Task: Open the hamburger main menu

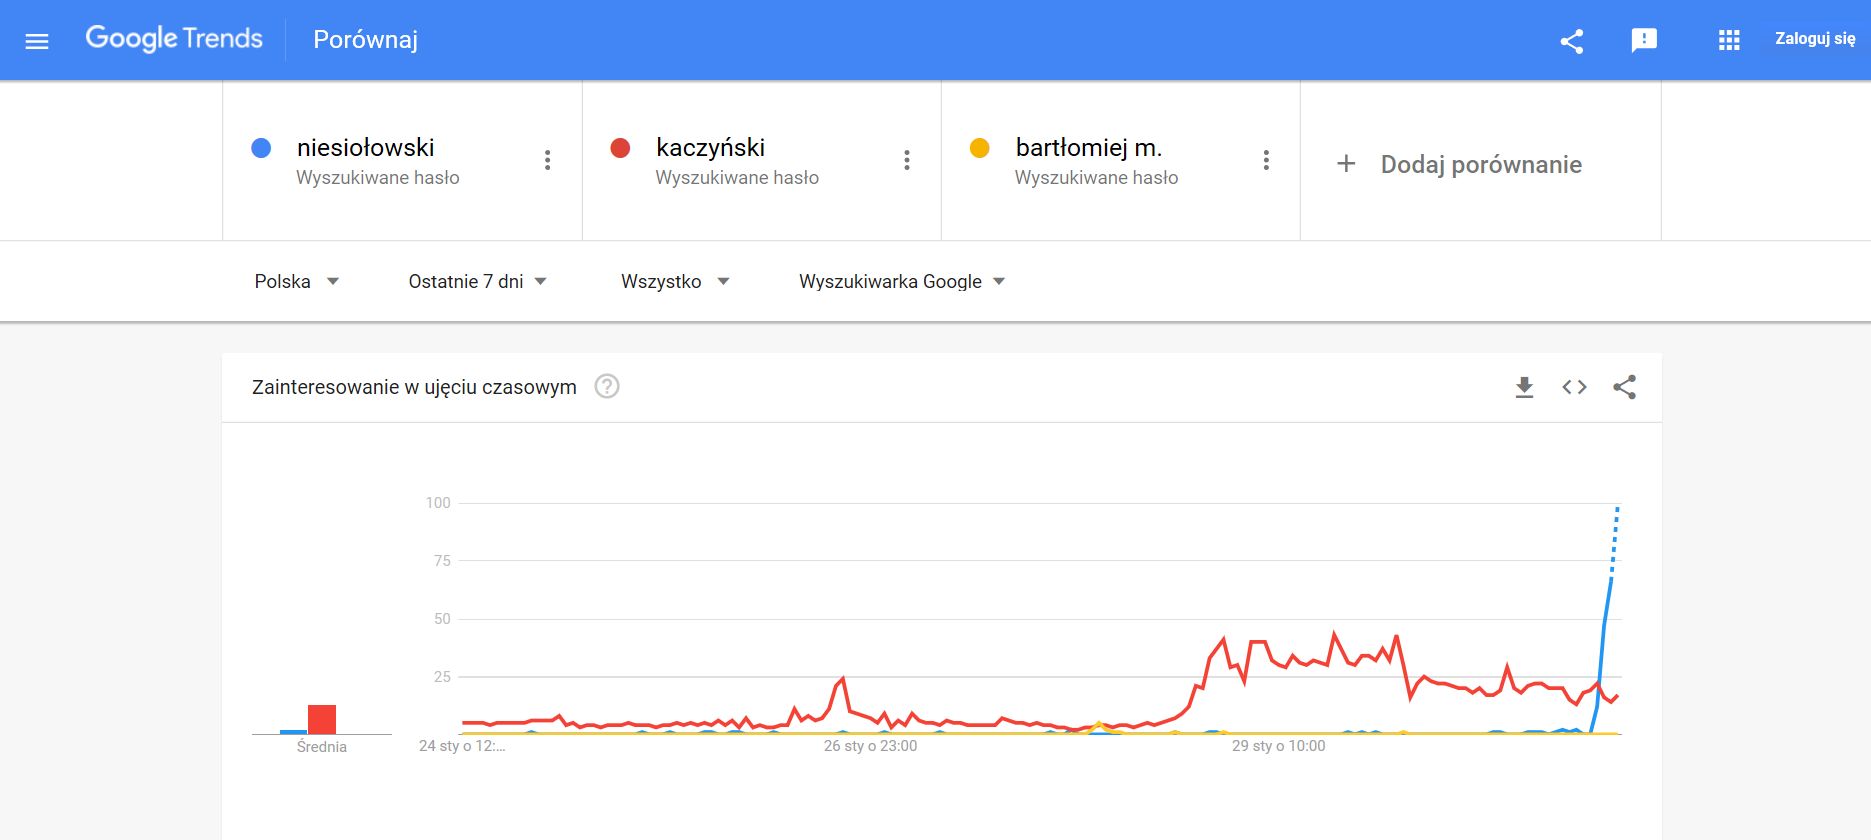Action: click(x=37, y=41)
